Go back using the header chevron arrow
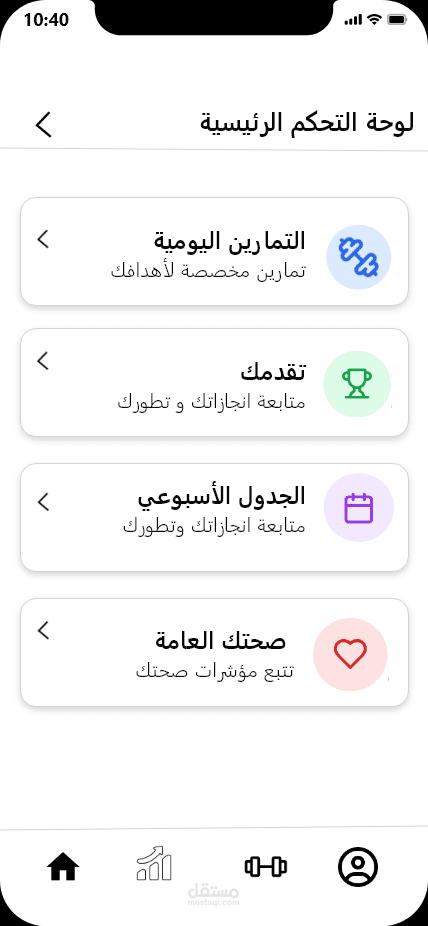Viewport: 428px width, 926px height. tap(44, 125)
